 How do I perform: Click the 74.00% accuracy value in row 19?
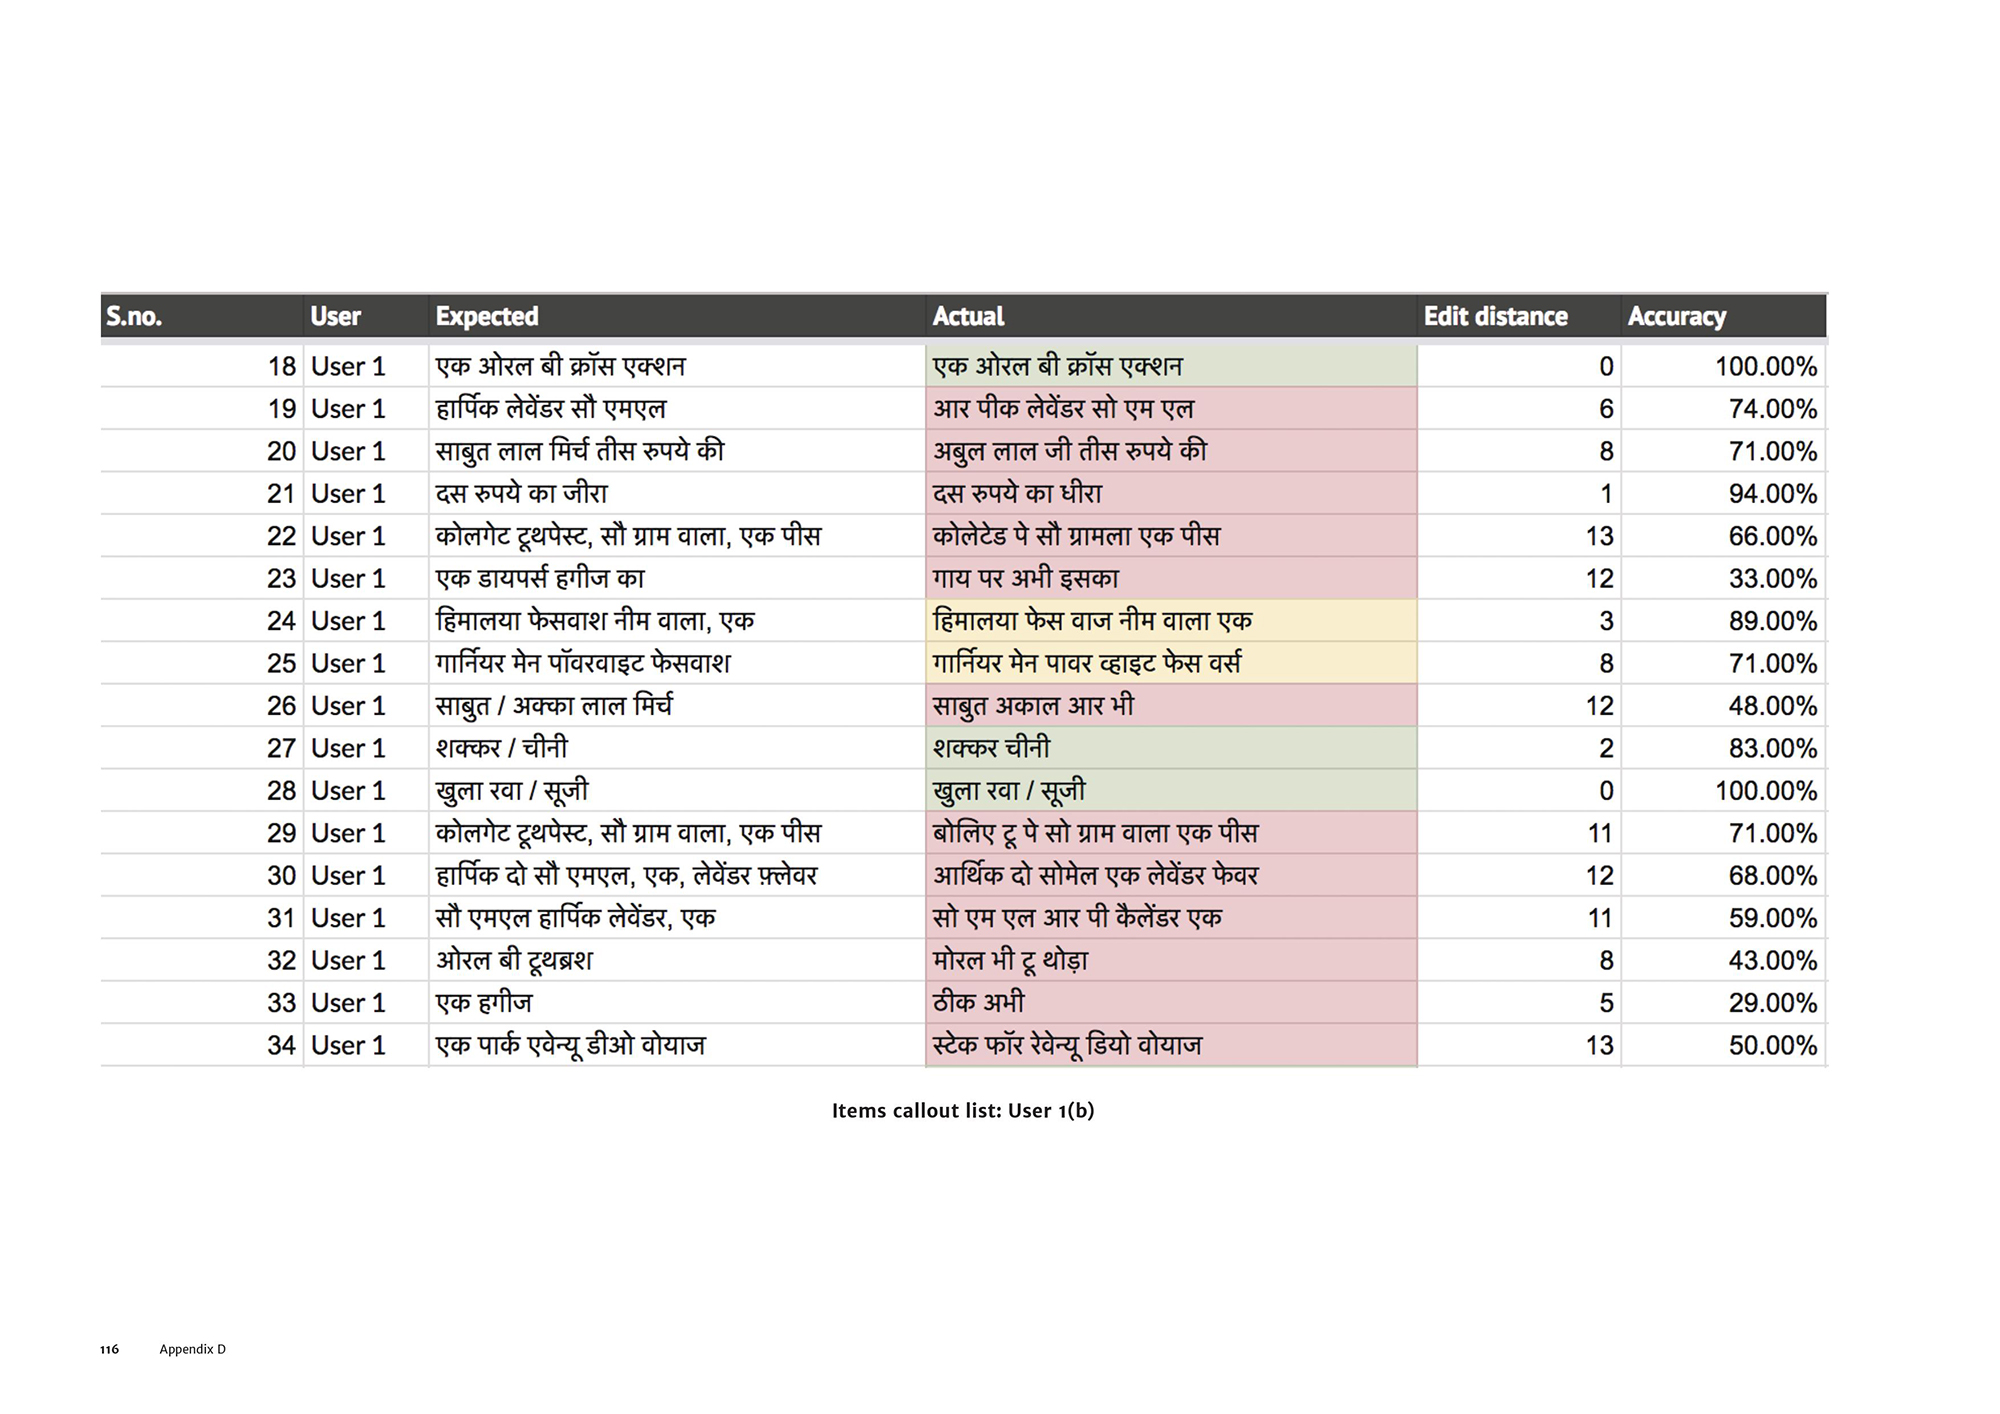click(x=1772, y=409)
